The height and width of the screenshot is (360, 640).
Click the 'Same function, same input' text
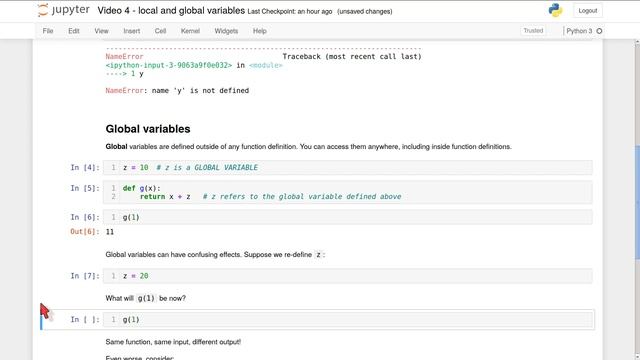173,342
